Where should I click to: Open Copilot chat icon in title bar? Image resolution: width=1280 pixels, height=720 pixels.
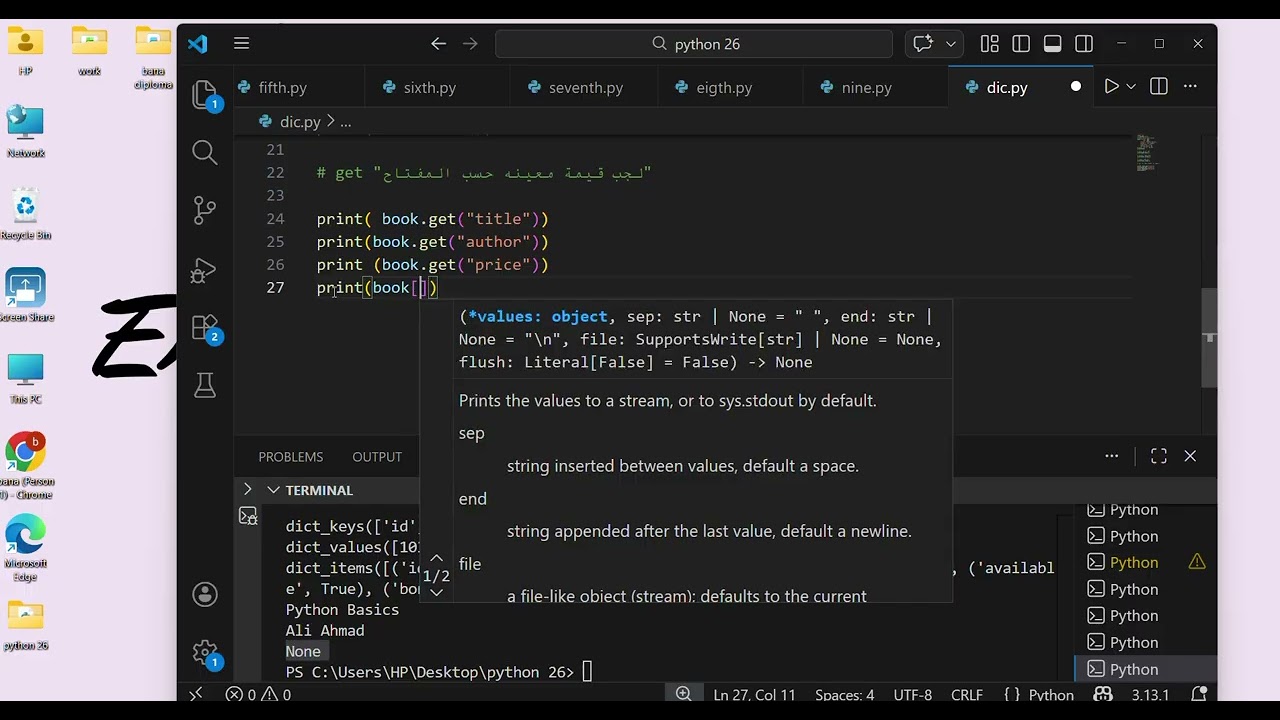coord(923,44)
